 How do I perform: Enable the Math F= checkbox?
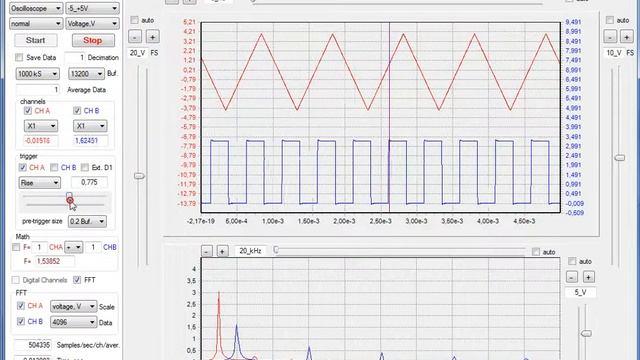(16, 247)
